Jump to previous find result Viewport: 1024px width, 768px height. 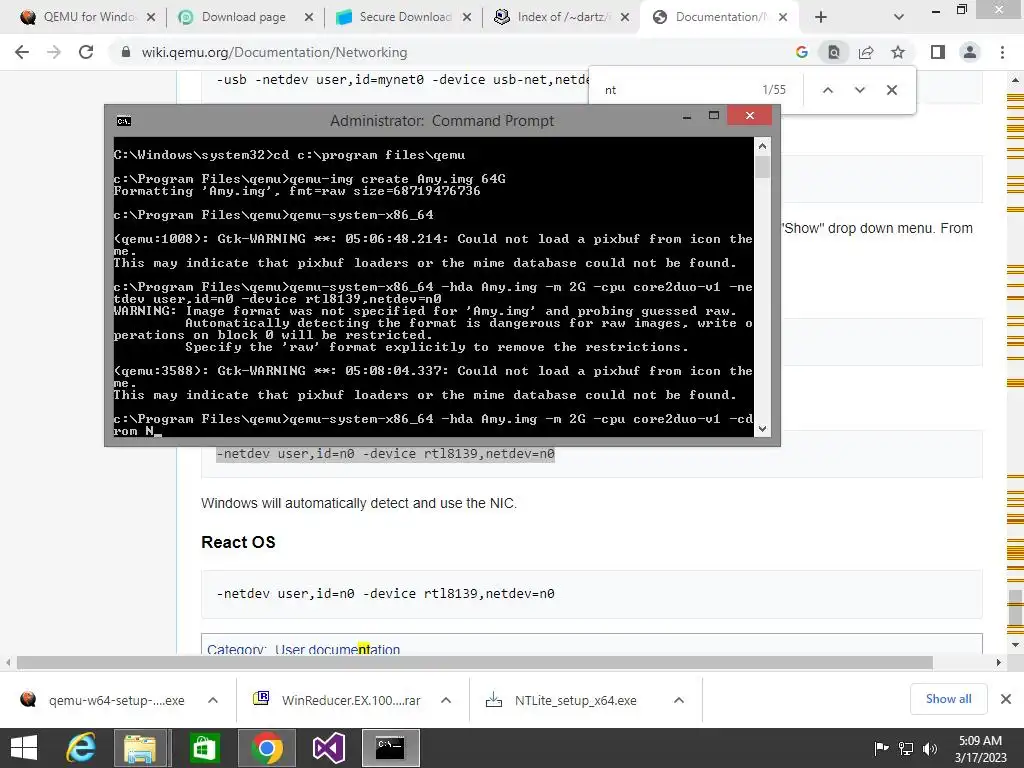tap(827, 90)
